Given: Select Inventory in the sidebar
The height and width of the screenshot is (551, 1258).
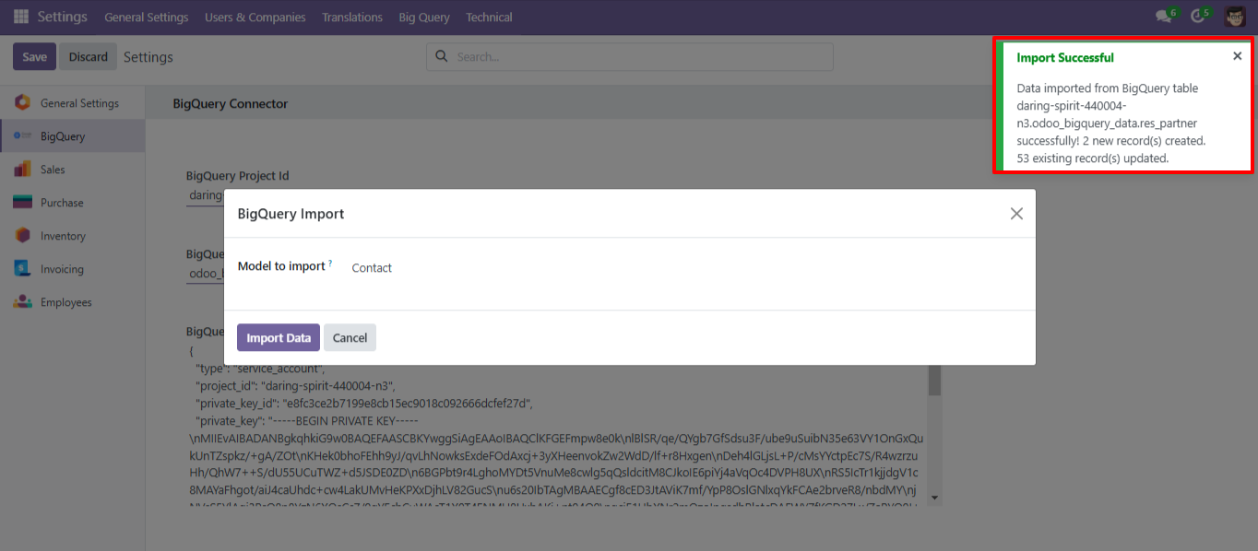Looking at the screenshot, I should click(x=72, y=236).
